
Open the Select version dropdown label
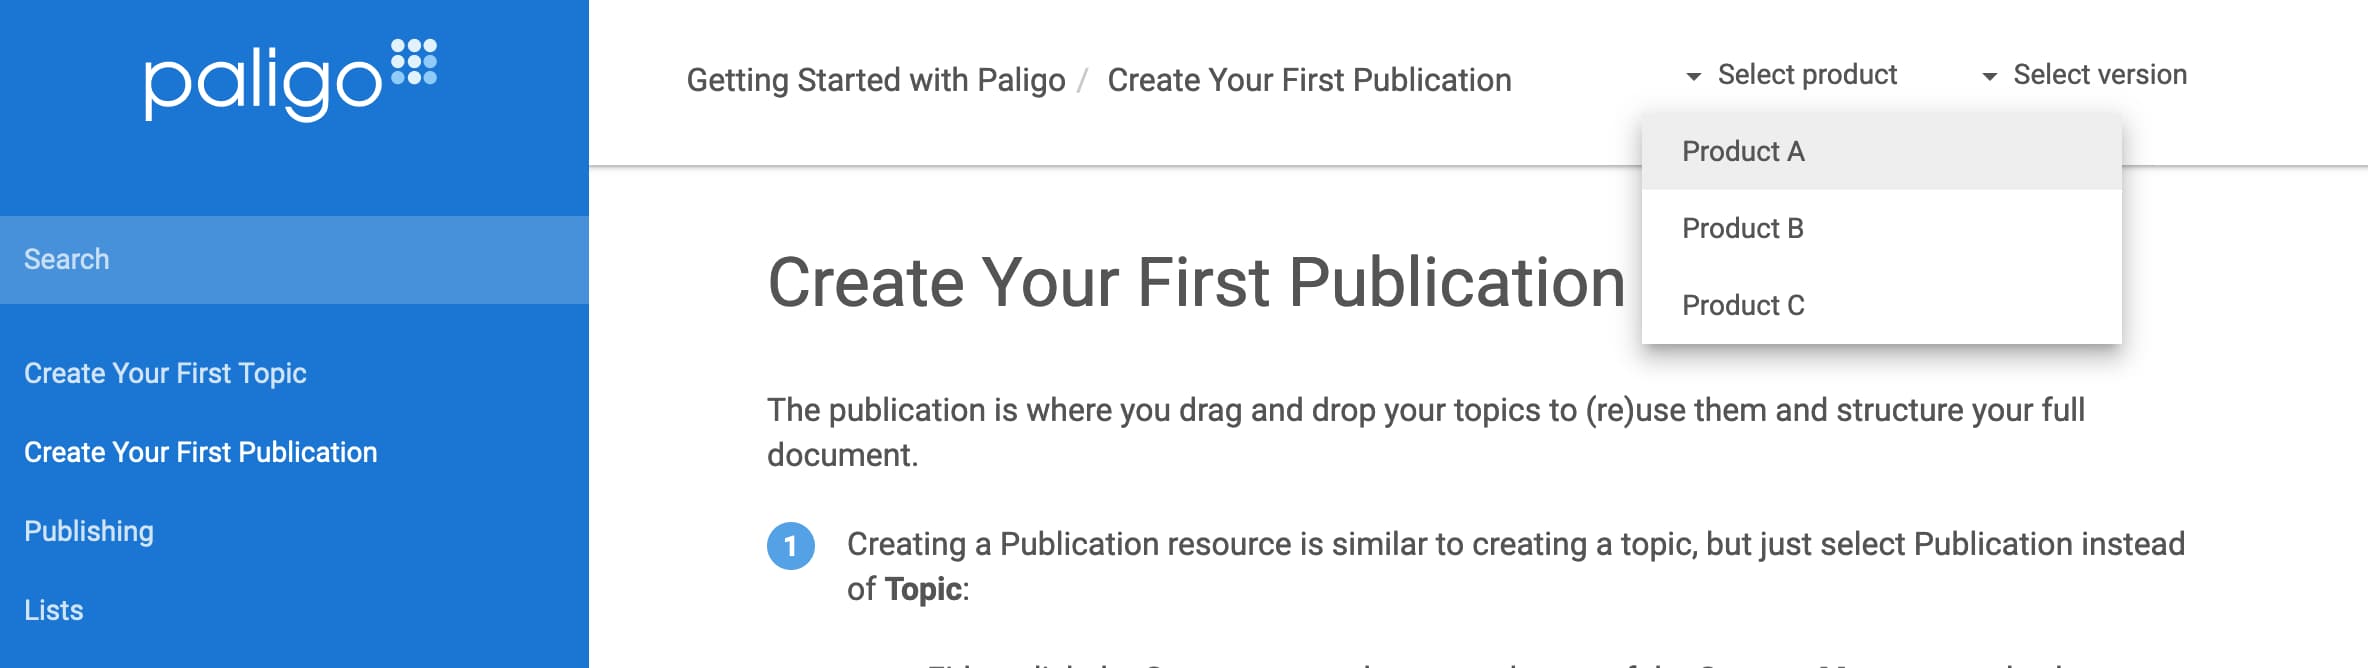(x=2099, y=75)
